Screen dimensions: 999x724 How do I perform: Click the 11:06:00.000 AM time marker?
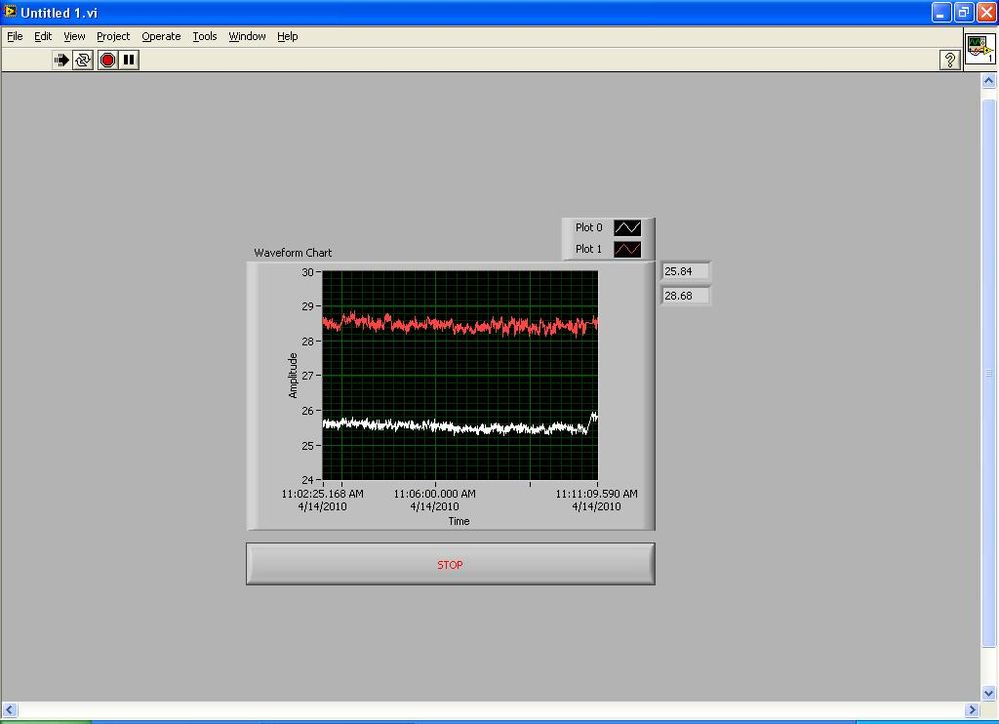(x=435, y=494)
